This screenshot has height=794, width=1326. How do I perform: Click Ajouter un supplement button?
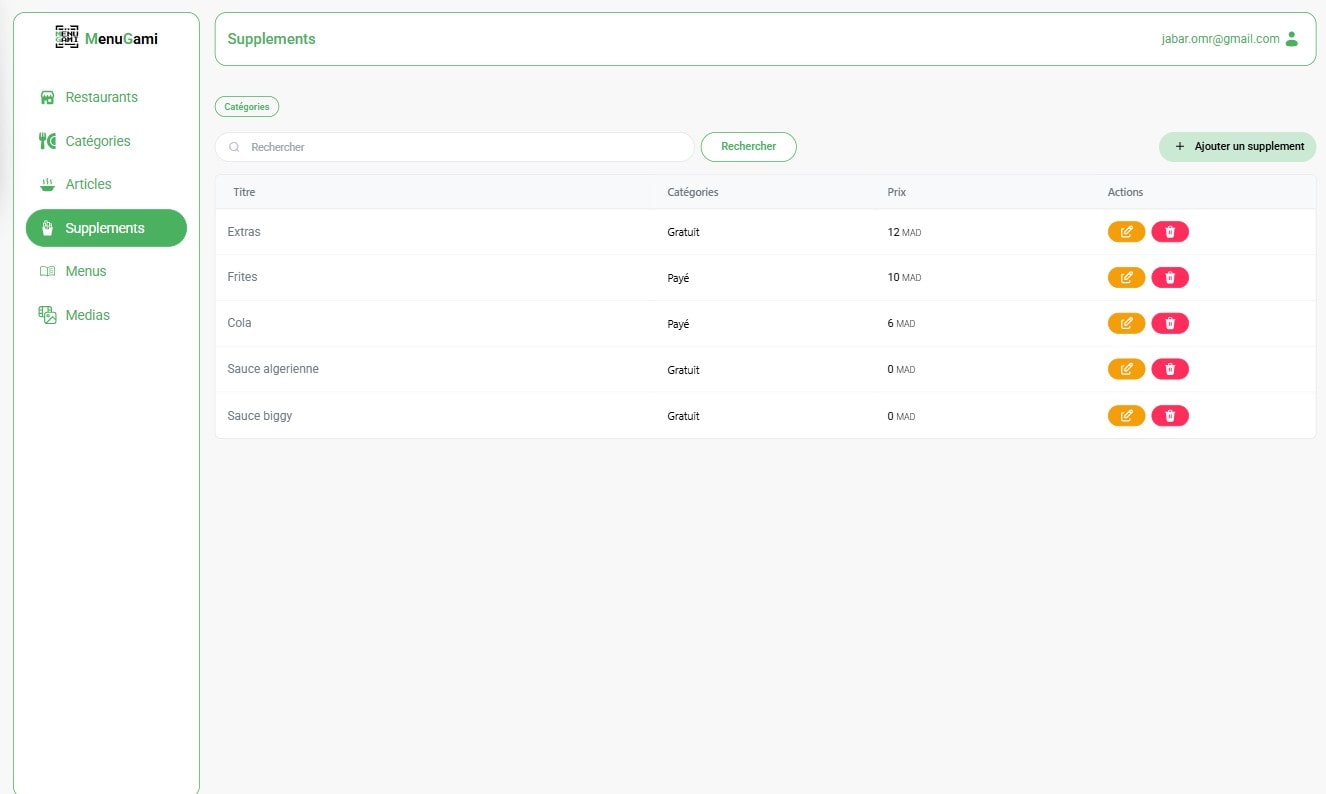pos(1237,147)
